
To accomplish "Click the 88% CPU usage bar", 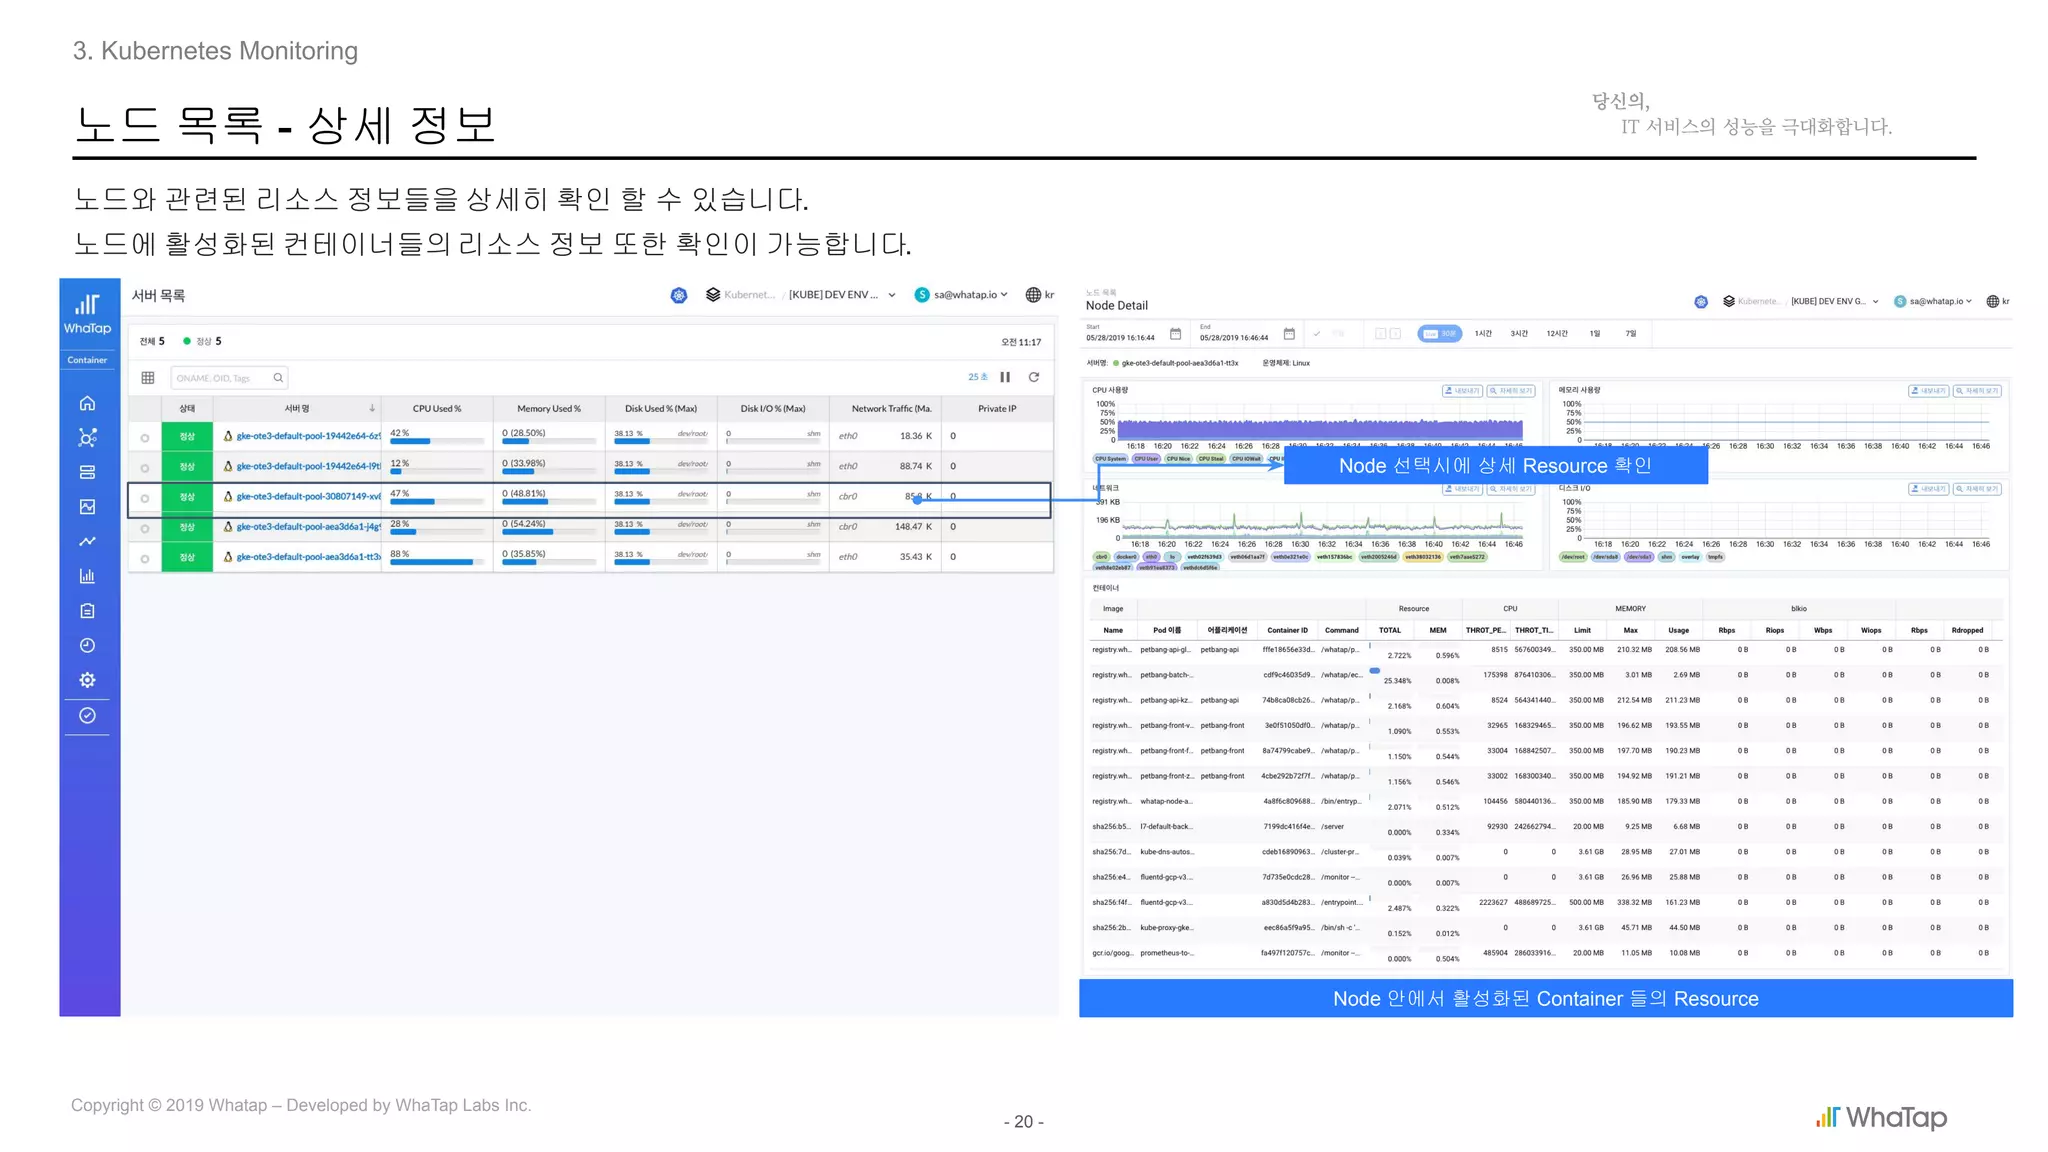I will (x=432, y=562).
